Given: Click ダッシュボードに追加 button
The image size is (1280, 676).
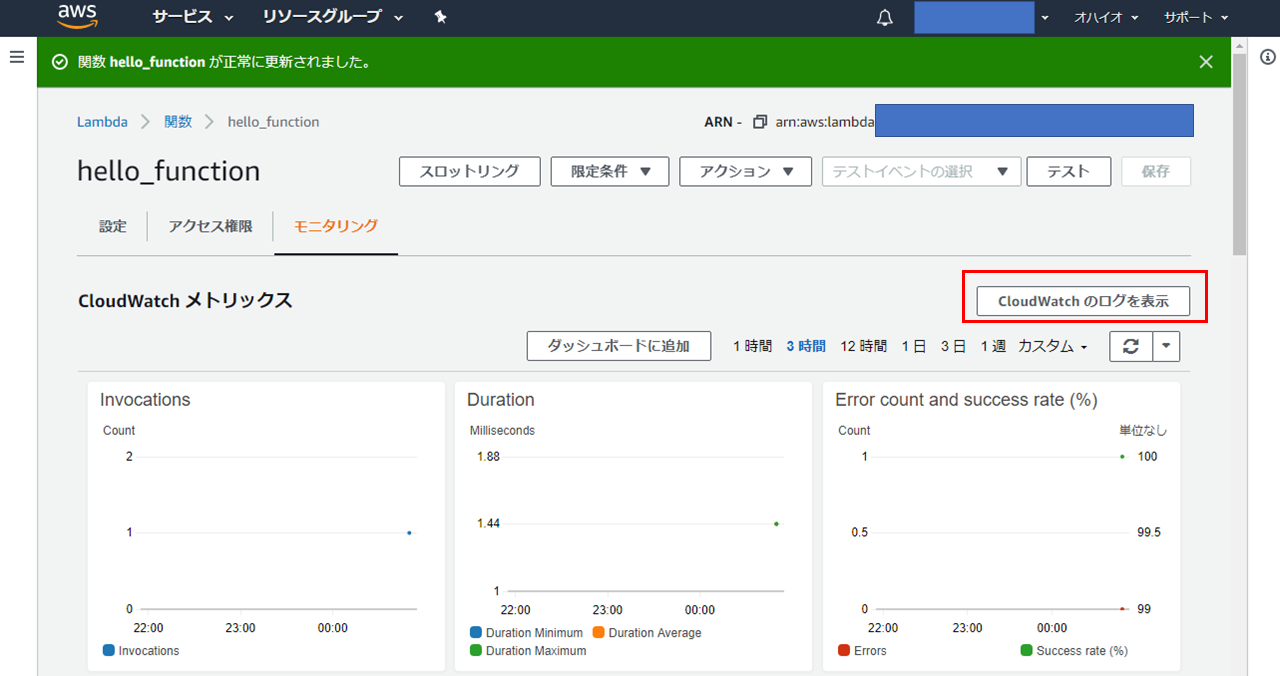Looking at the screenshot, I should (619, 346).
